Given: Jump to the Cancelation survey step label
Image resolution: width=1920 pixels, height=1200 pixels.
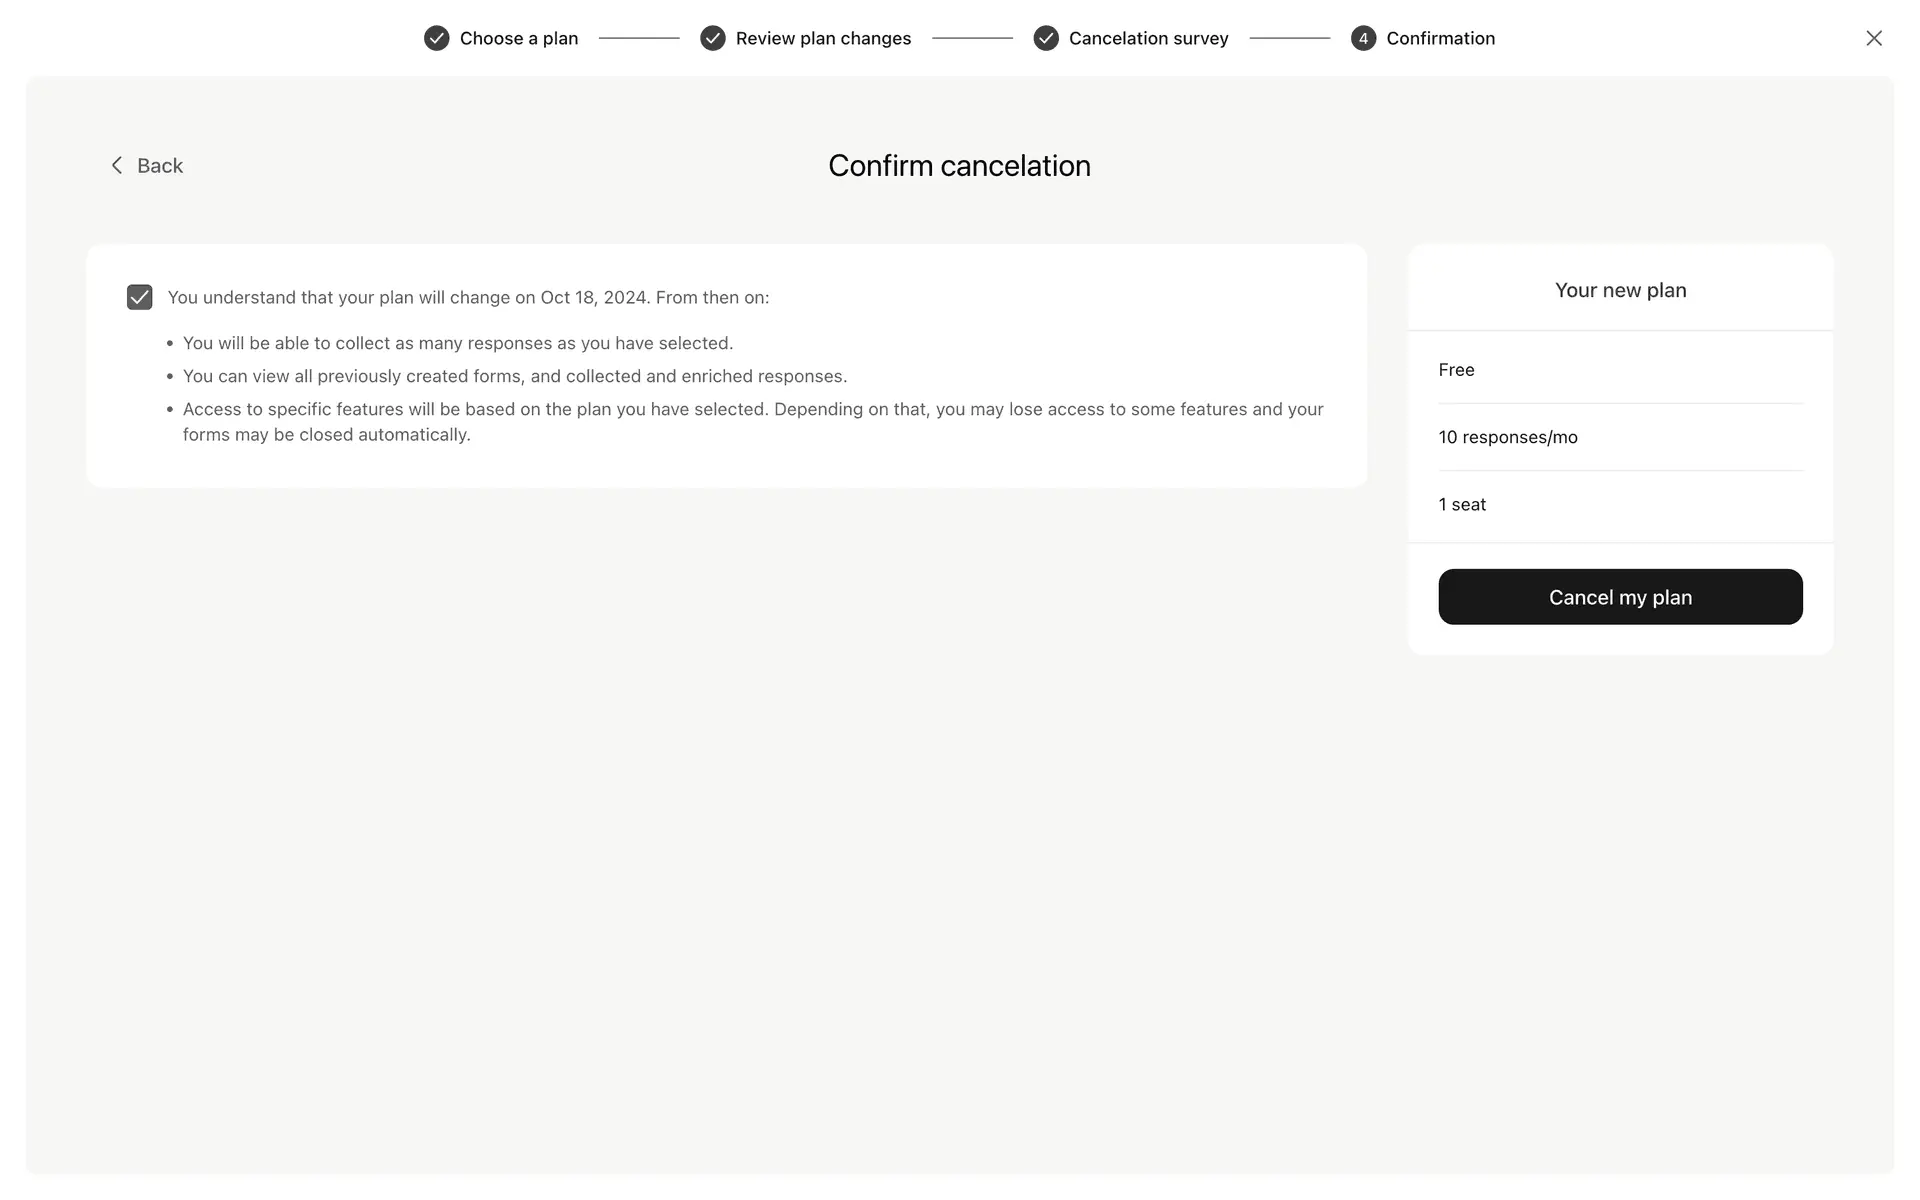Looking at the screenshot, I should [x=1148, y=38].
